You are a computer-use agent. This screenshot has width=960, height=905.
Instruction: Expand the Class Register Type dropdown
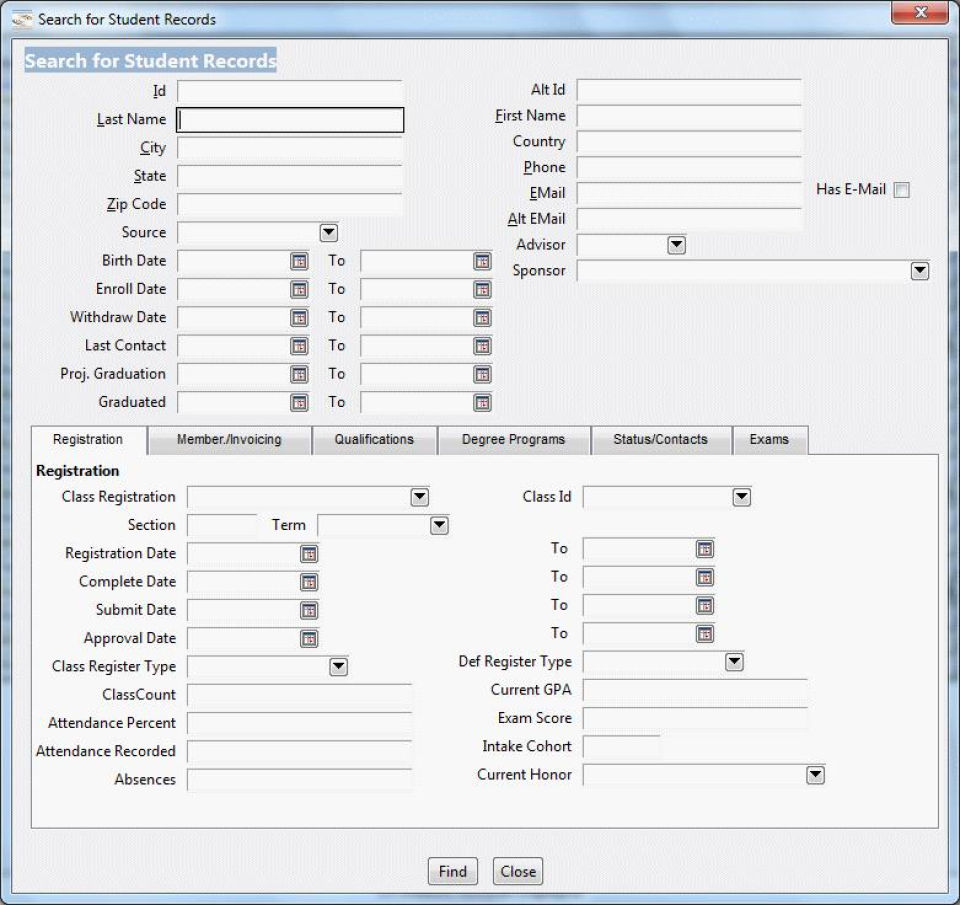click(339, 667)
